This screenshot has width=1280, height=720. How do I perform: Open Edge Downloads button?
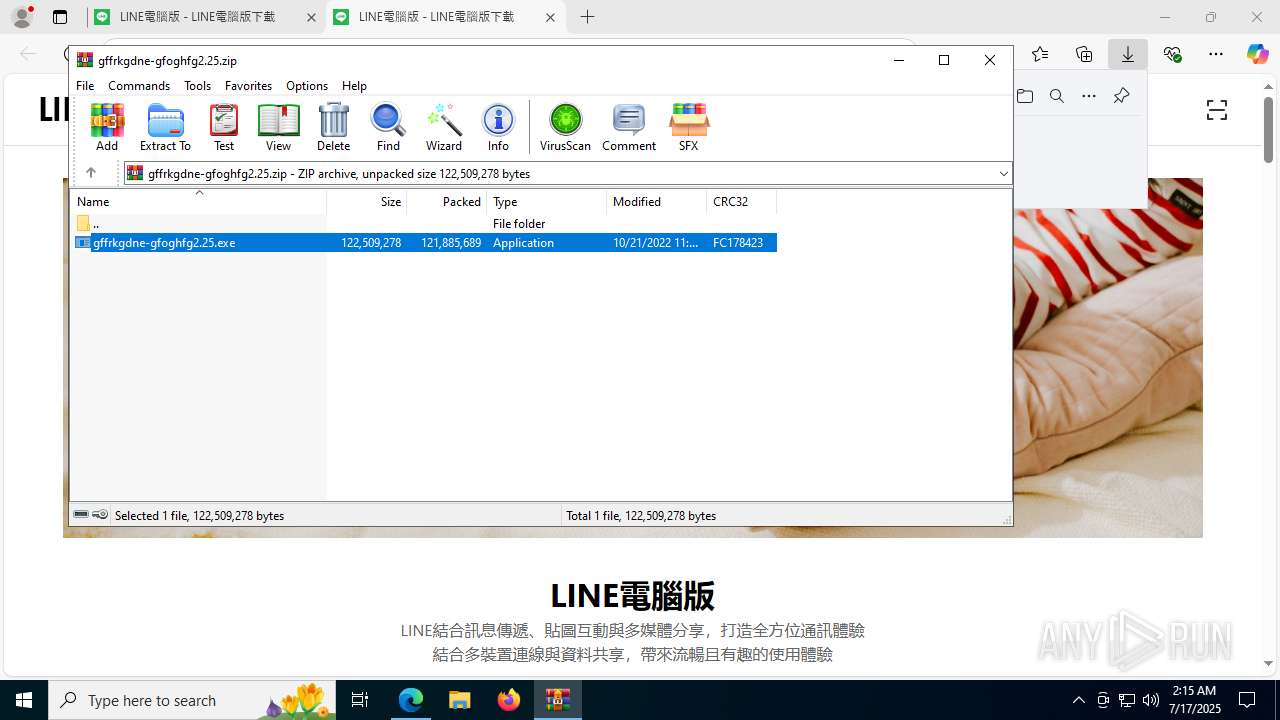click(1128, 54)
